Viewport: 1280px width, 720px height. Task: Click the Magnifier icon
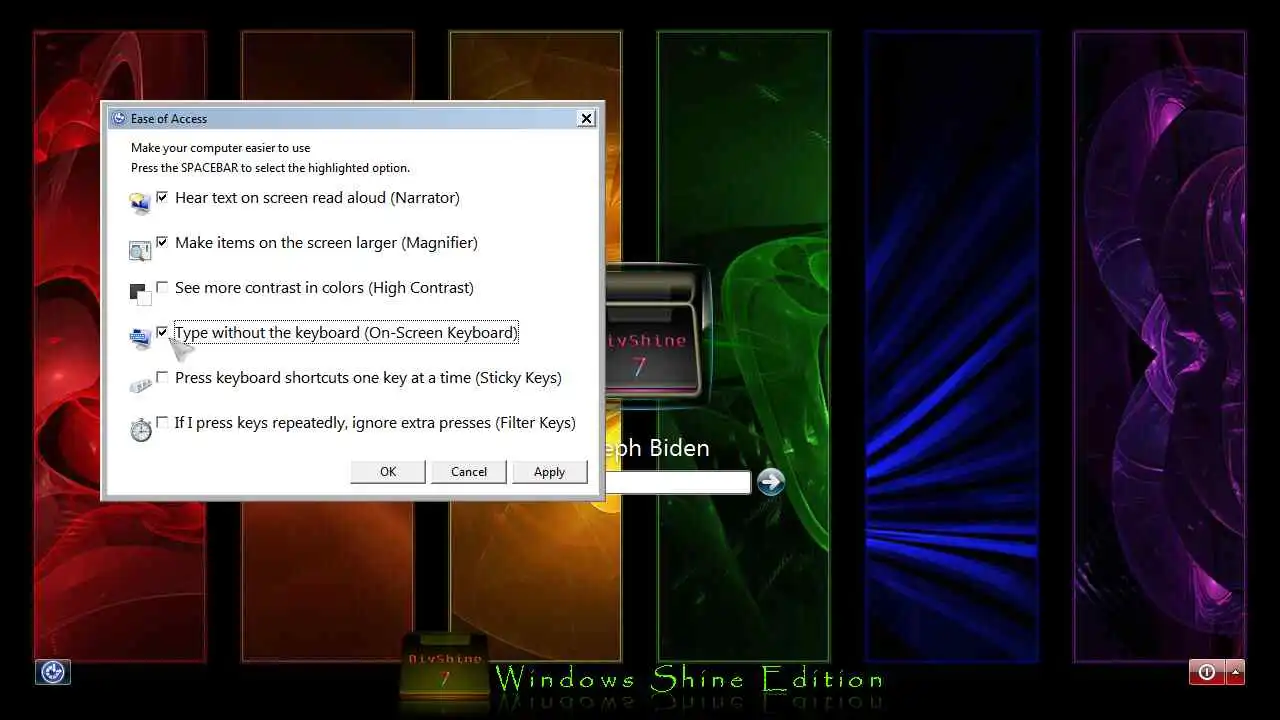click(x=140, y=250)
